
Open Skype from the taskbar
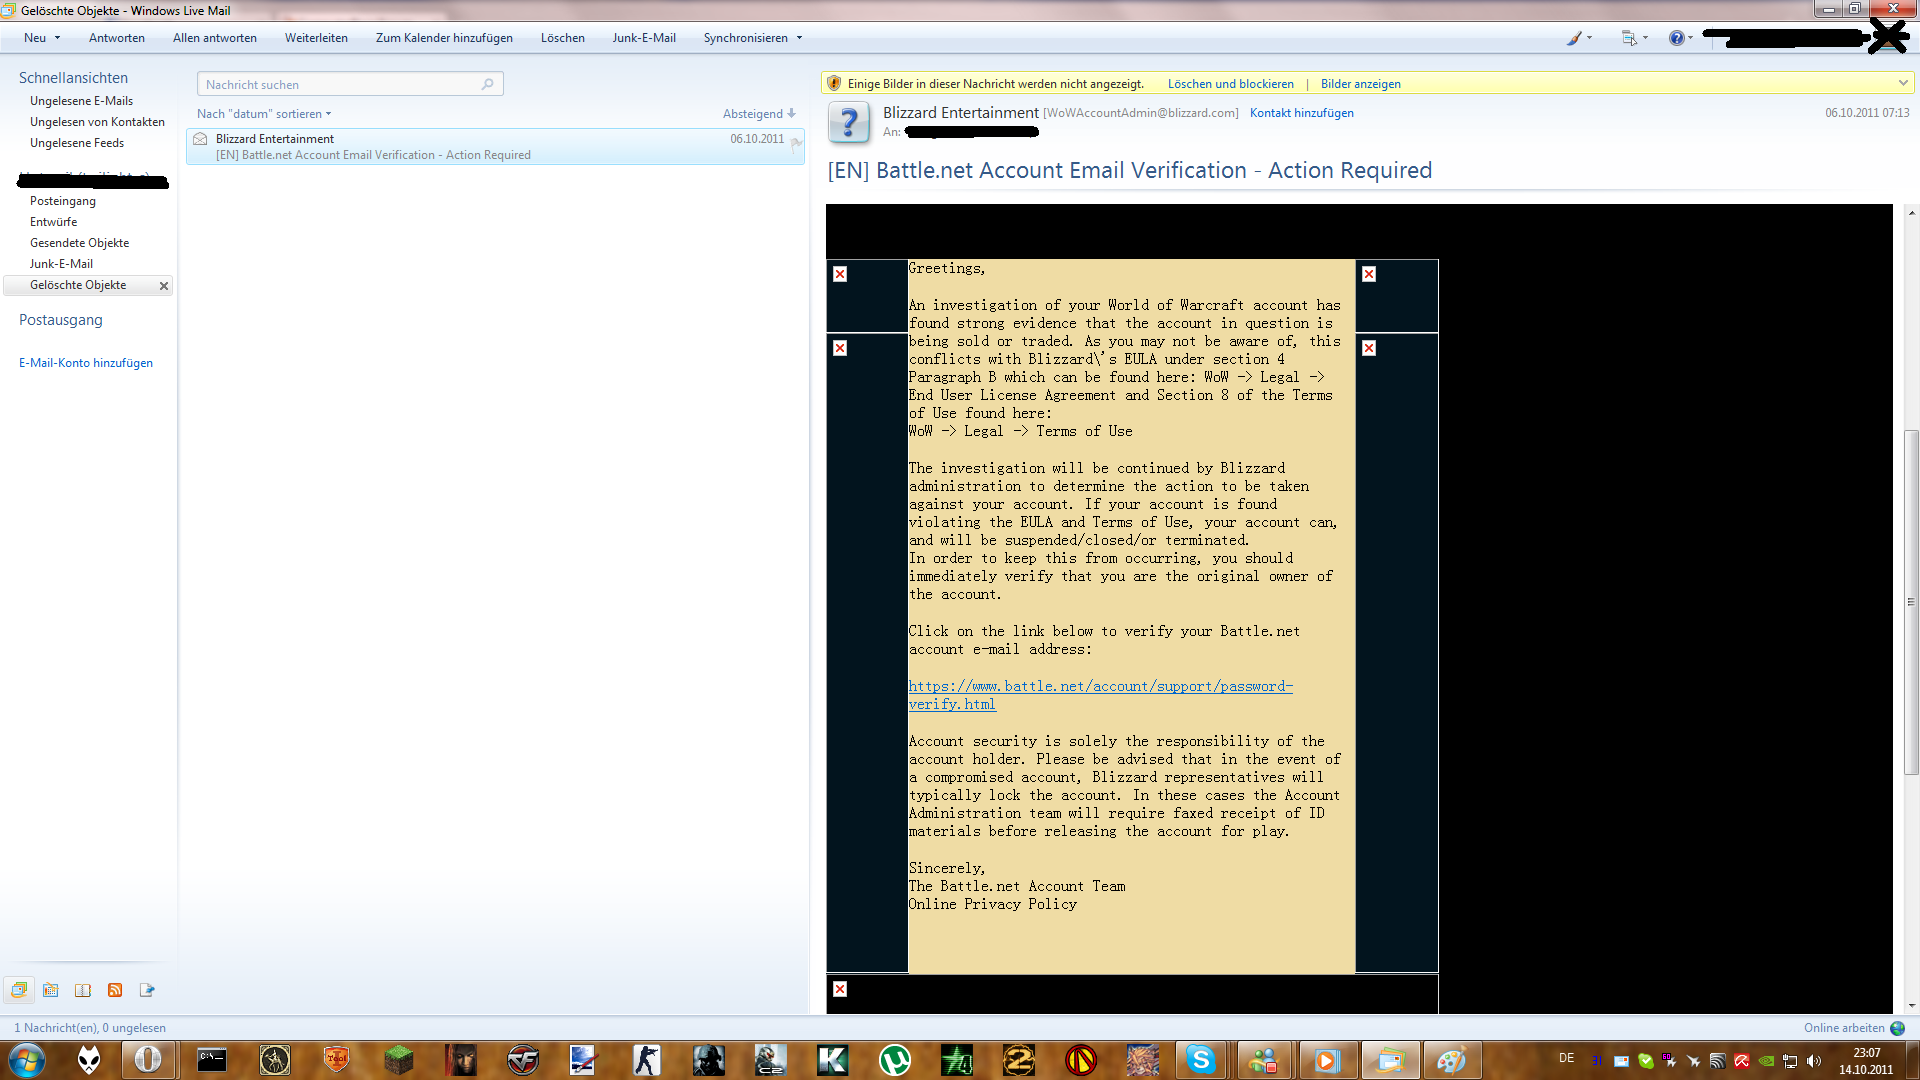click(1200, 1060)
